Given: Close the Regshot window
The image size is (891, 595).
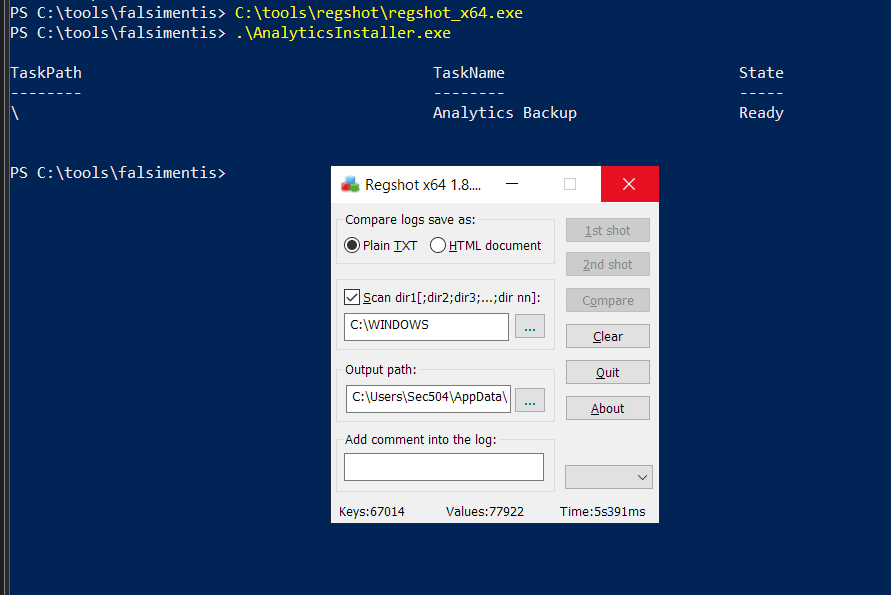Looking at the screenshot, I should point(630,184).
